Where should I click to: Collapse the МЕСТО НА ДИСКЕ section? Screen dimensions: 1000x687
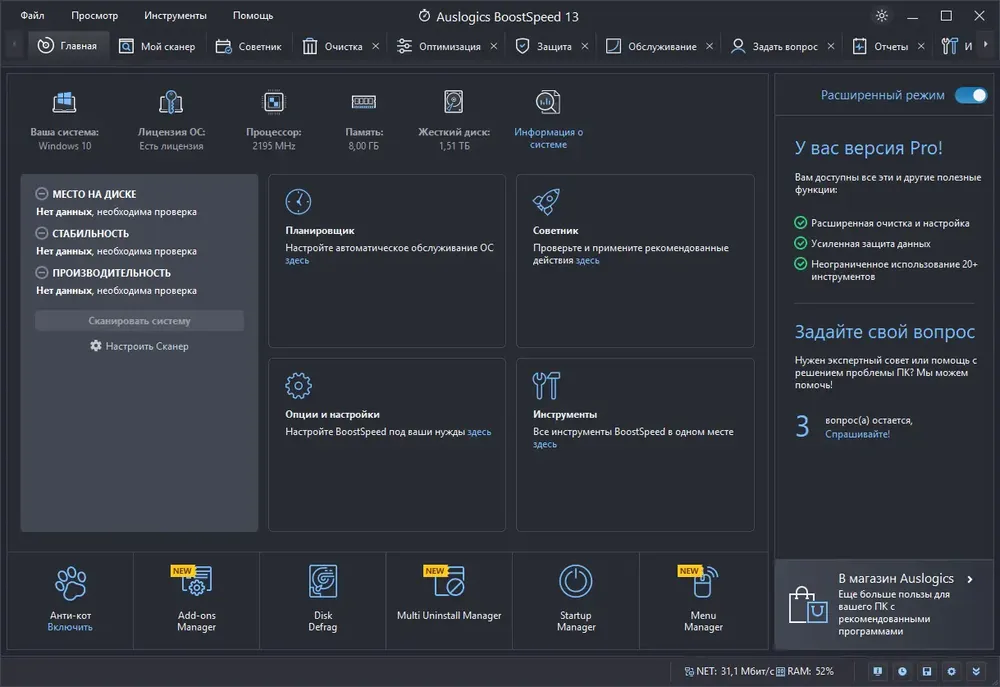coord(41,193)
